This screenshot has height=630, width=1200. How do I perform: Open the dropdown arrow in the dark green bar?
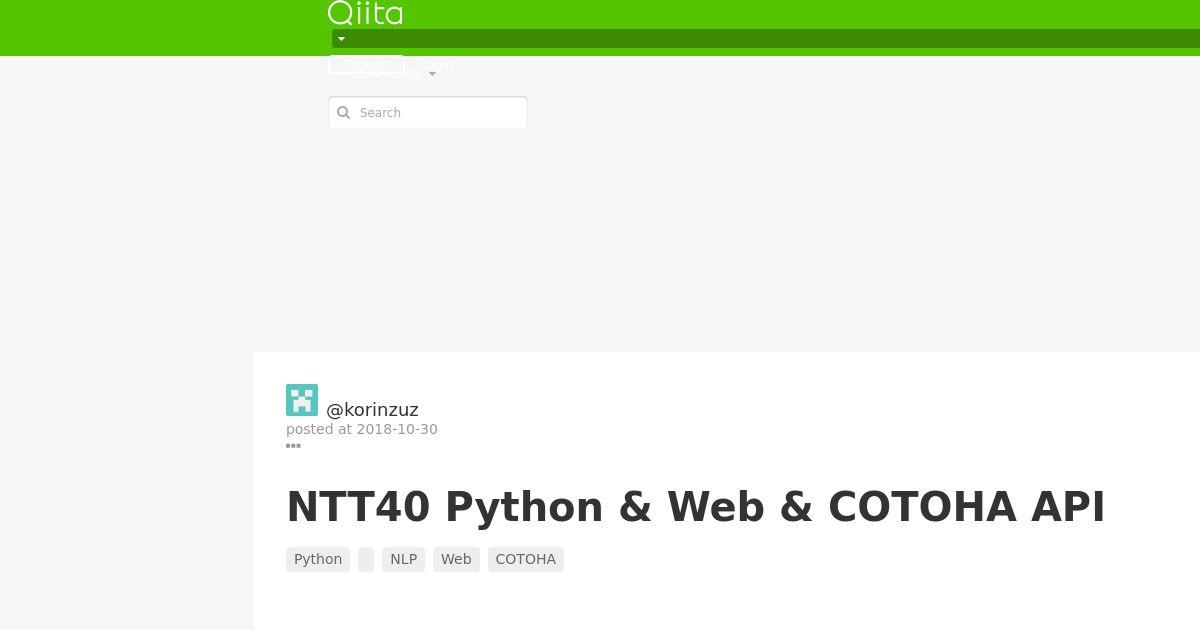click(x=341, y=39)
